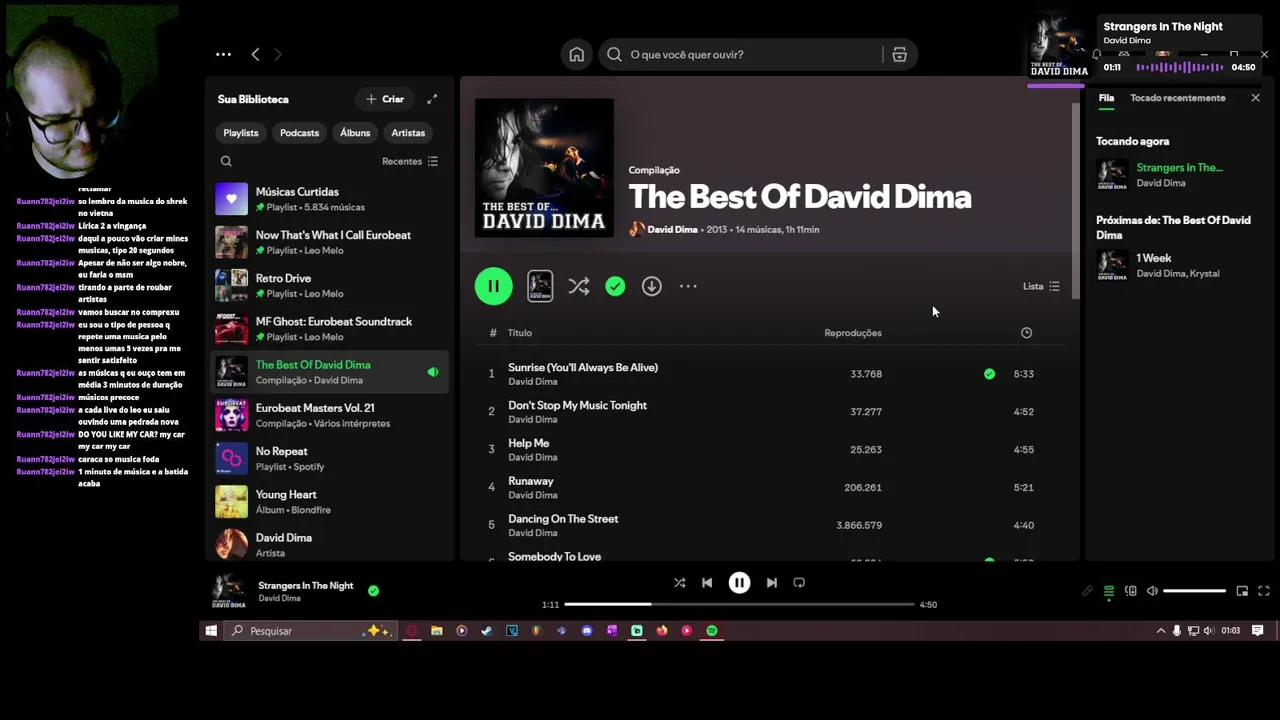Expand Sua Biblioteca with the arrows icon
The width and height of the screenshot is (1280, 720).
[x=432, y=99]
